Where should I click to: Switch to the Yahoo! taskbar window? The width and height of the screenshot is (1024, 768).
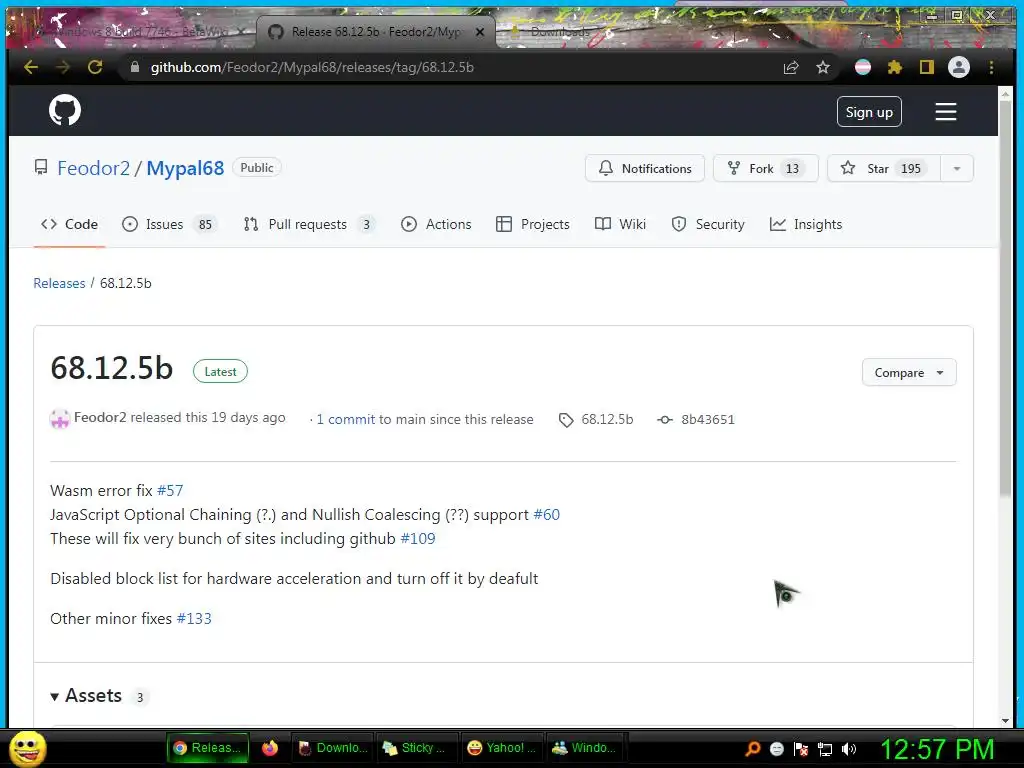[x=502, y=748]
